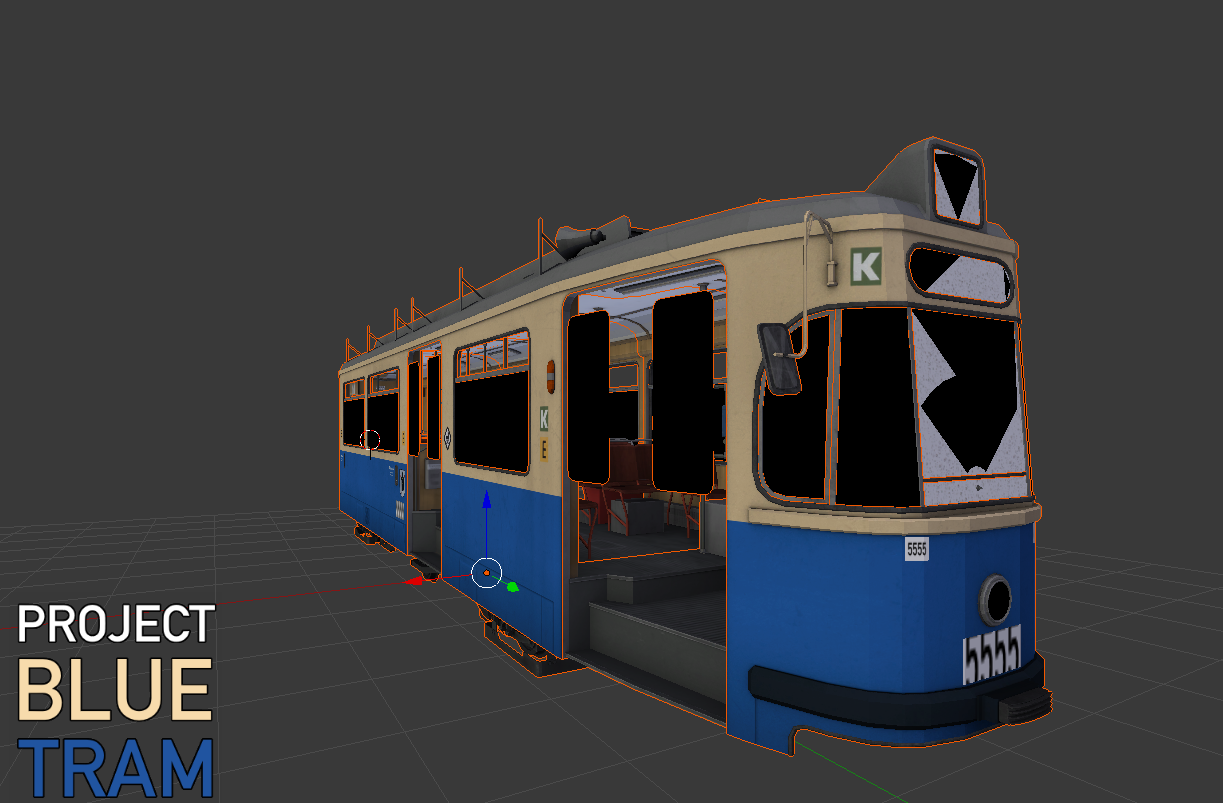Click the red X-axis gizmo arrow
Viewport: 1223px width, 803px height.
point(415,581)
